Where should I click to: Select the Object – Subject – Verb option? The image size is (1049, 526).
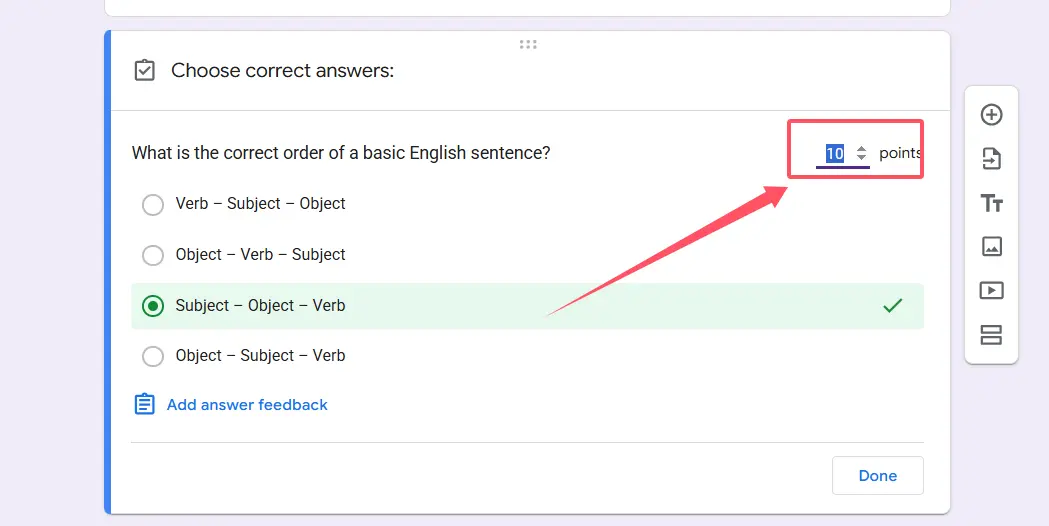[153, 356]
